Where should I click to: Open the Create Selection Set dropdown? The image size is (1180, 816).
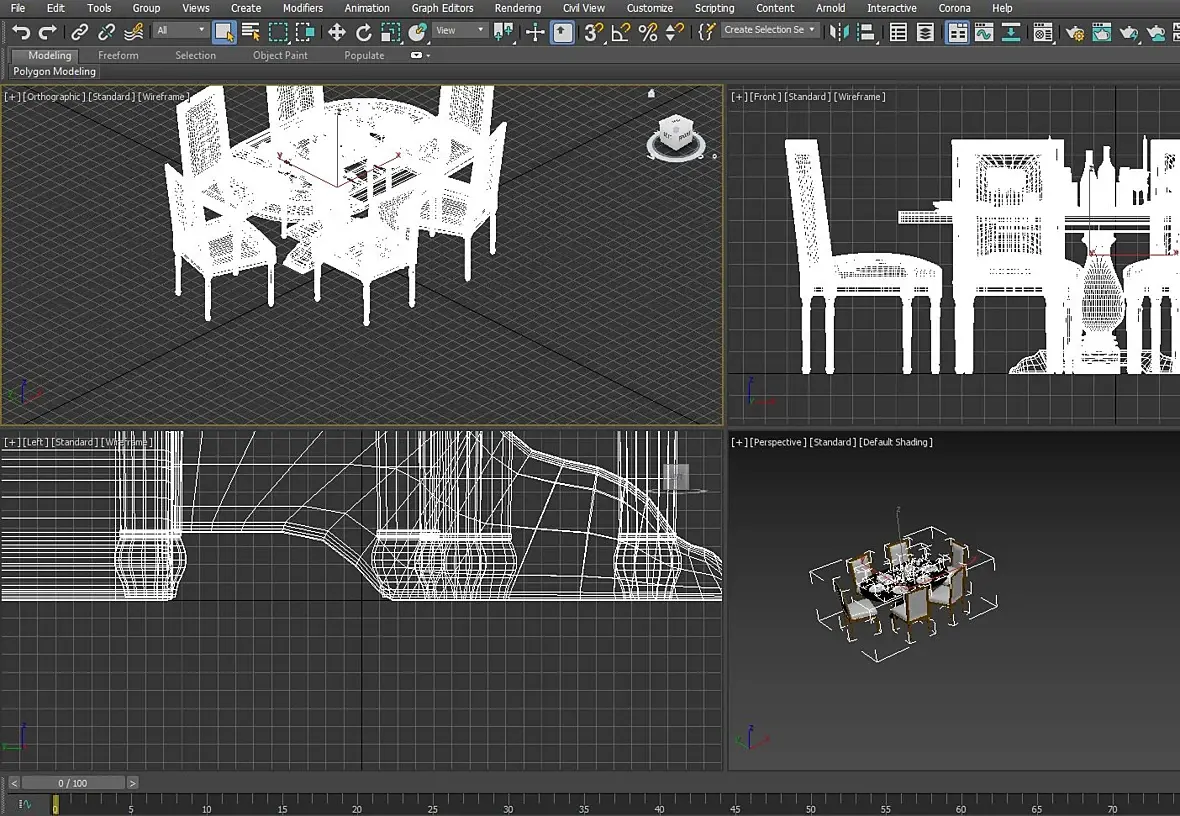[x=769, y=31]
